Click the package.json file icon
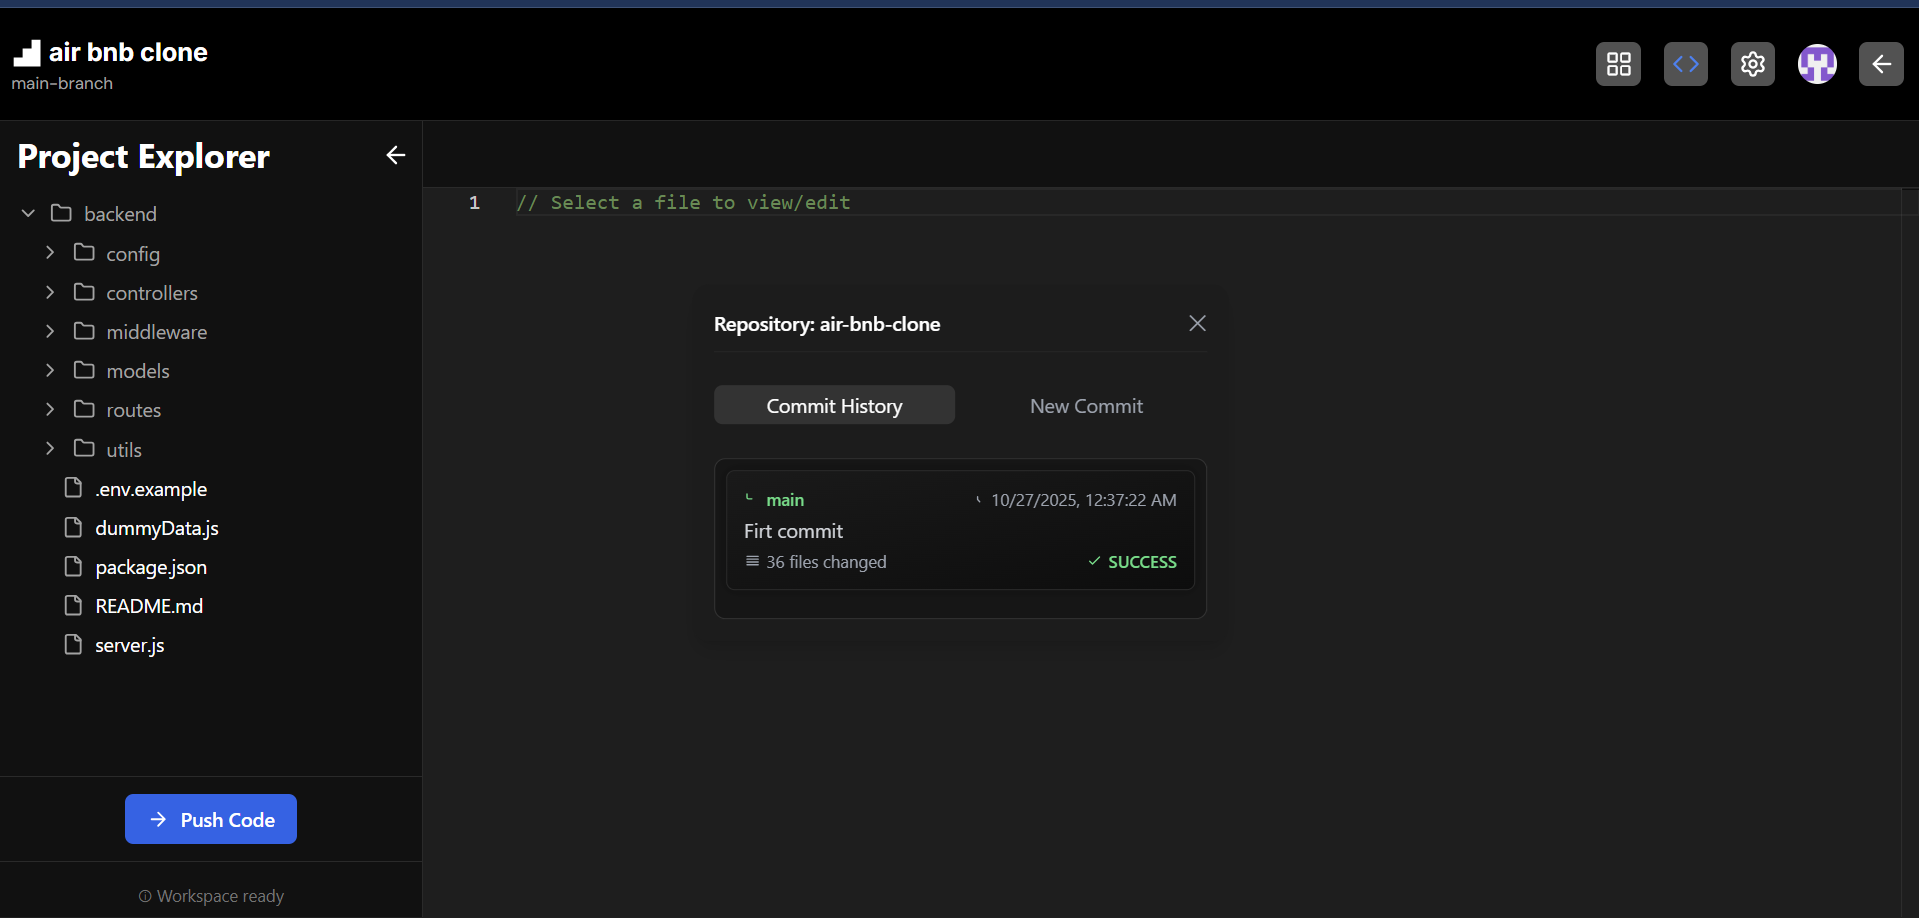Screen dimensions: 1919x918 (73, 566)
